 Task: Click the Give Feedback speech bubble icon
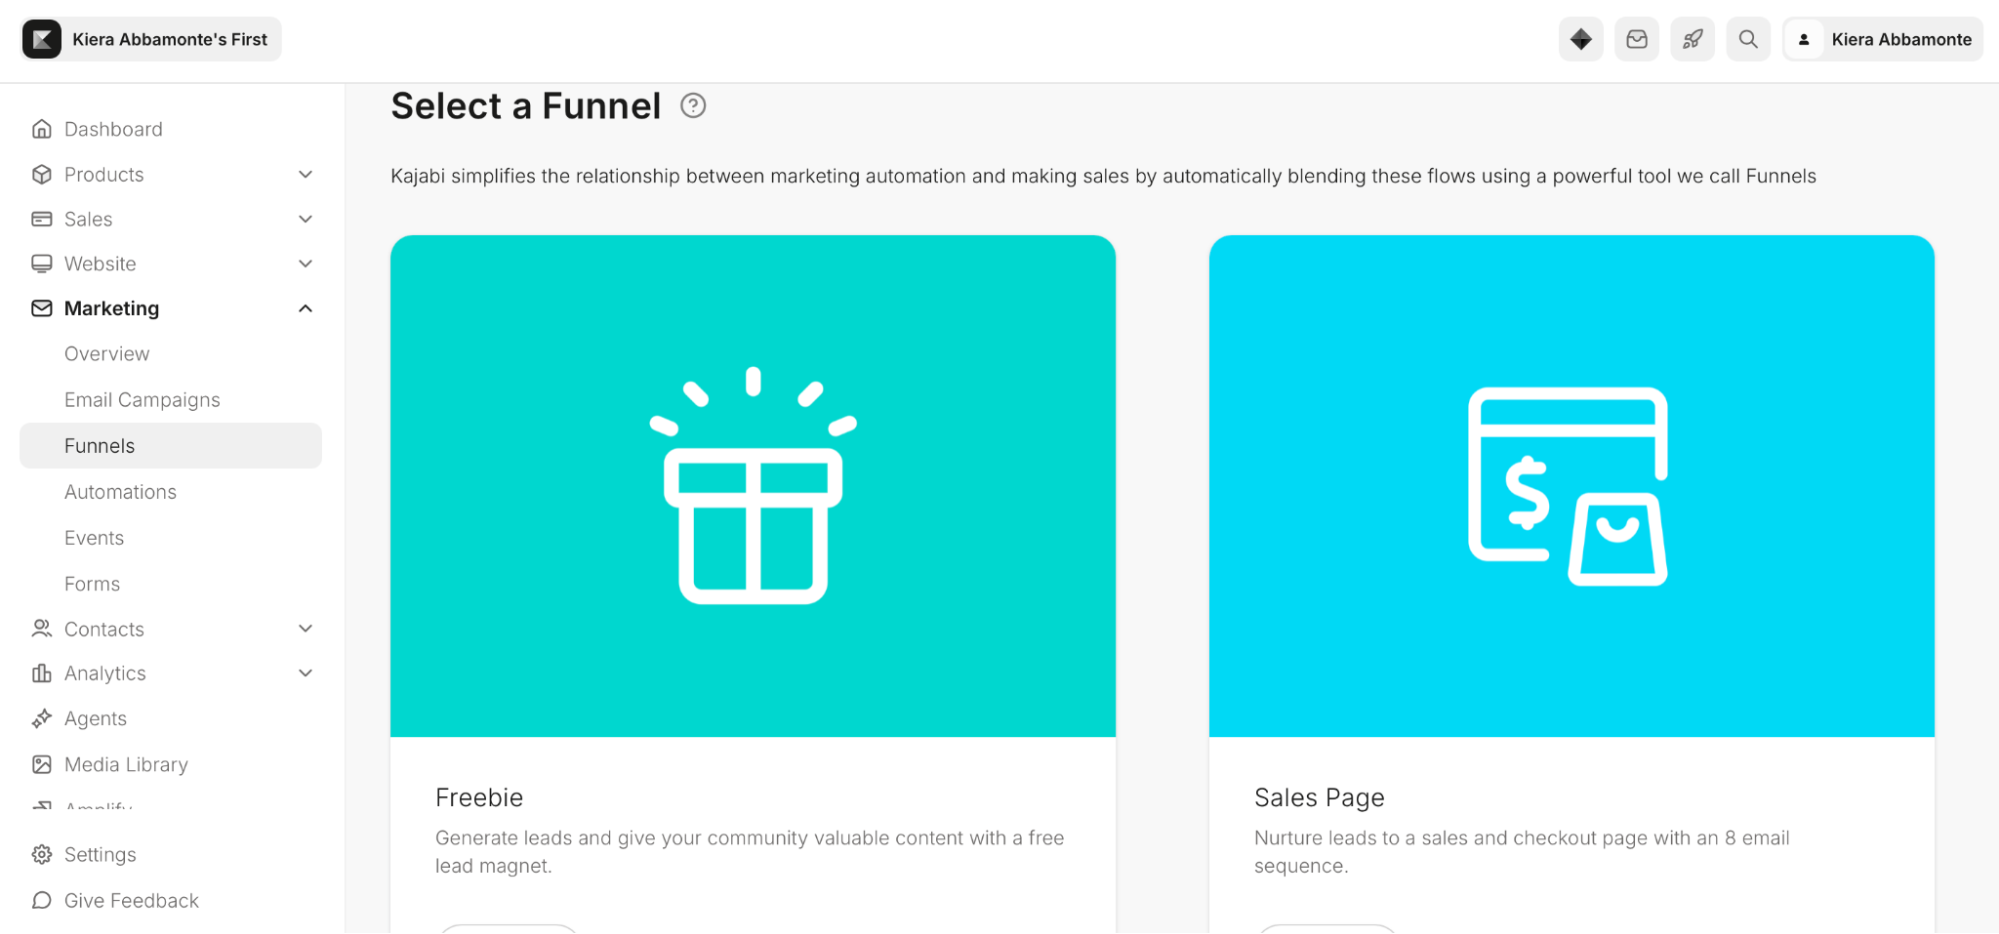tap(42, 900)
